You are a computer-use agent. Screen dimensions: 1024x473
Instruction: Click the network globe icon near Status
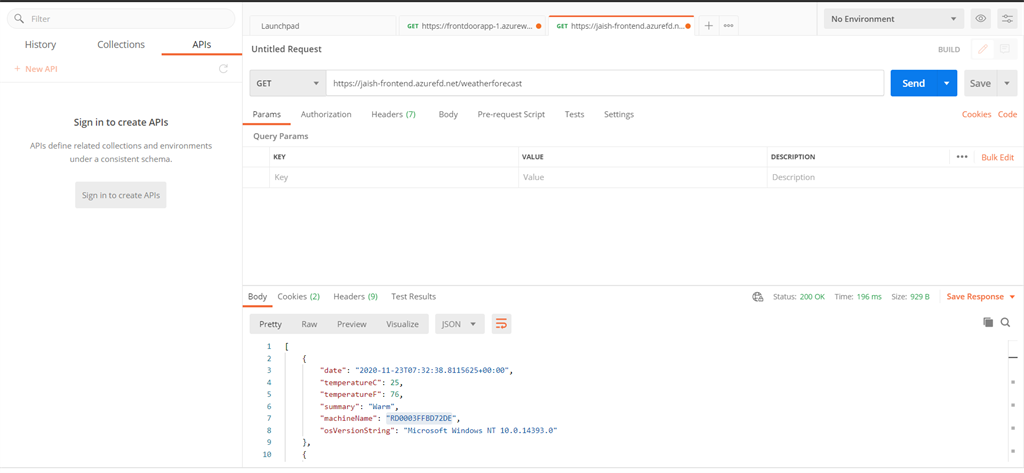[x=758, y=297]
